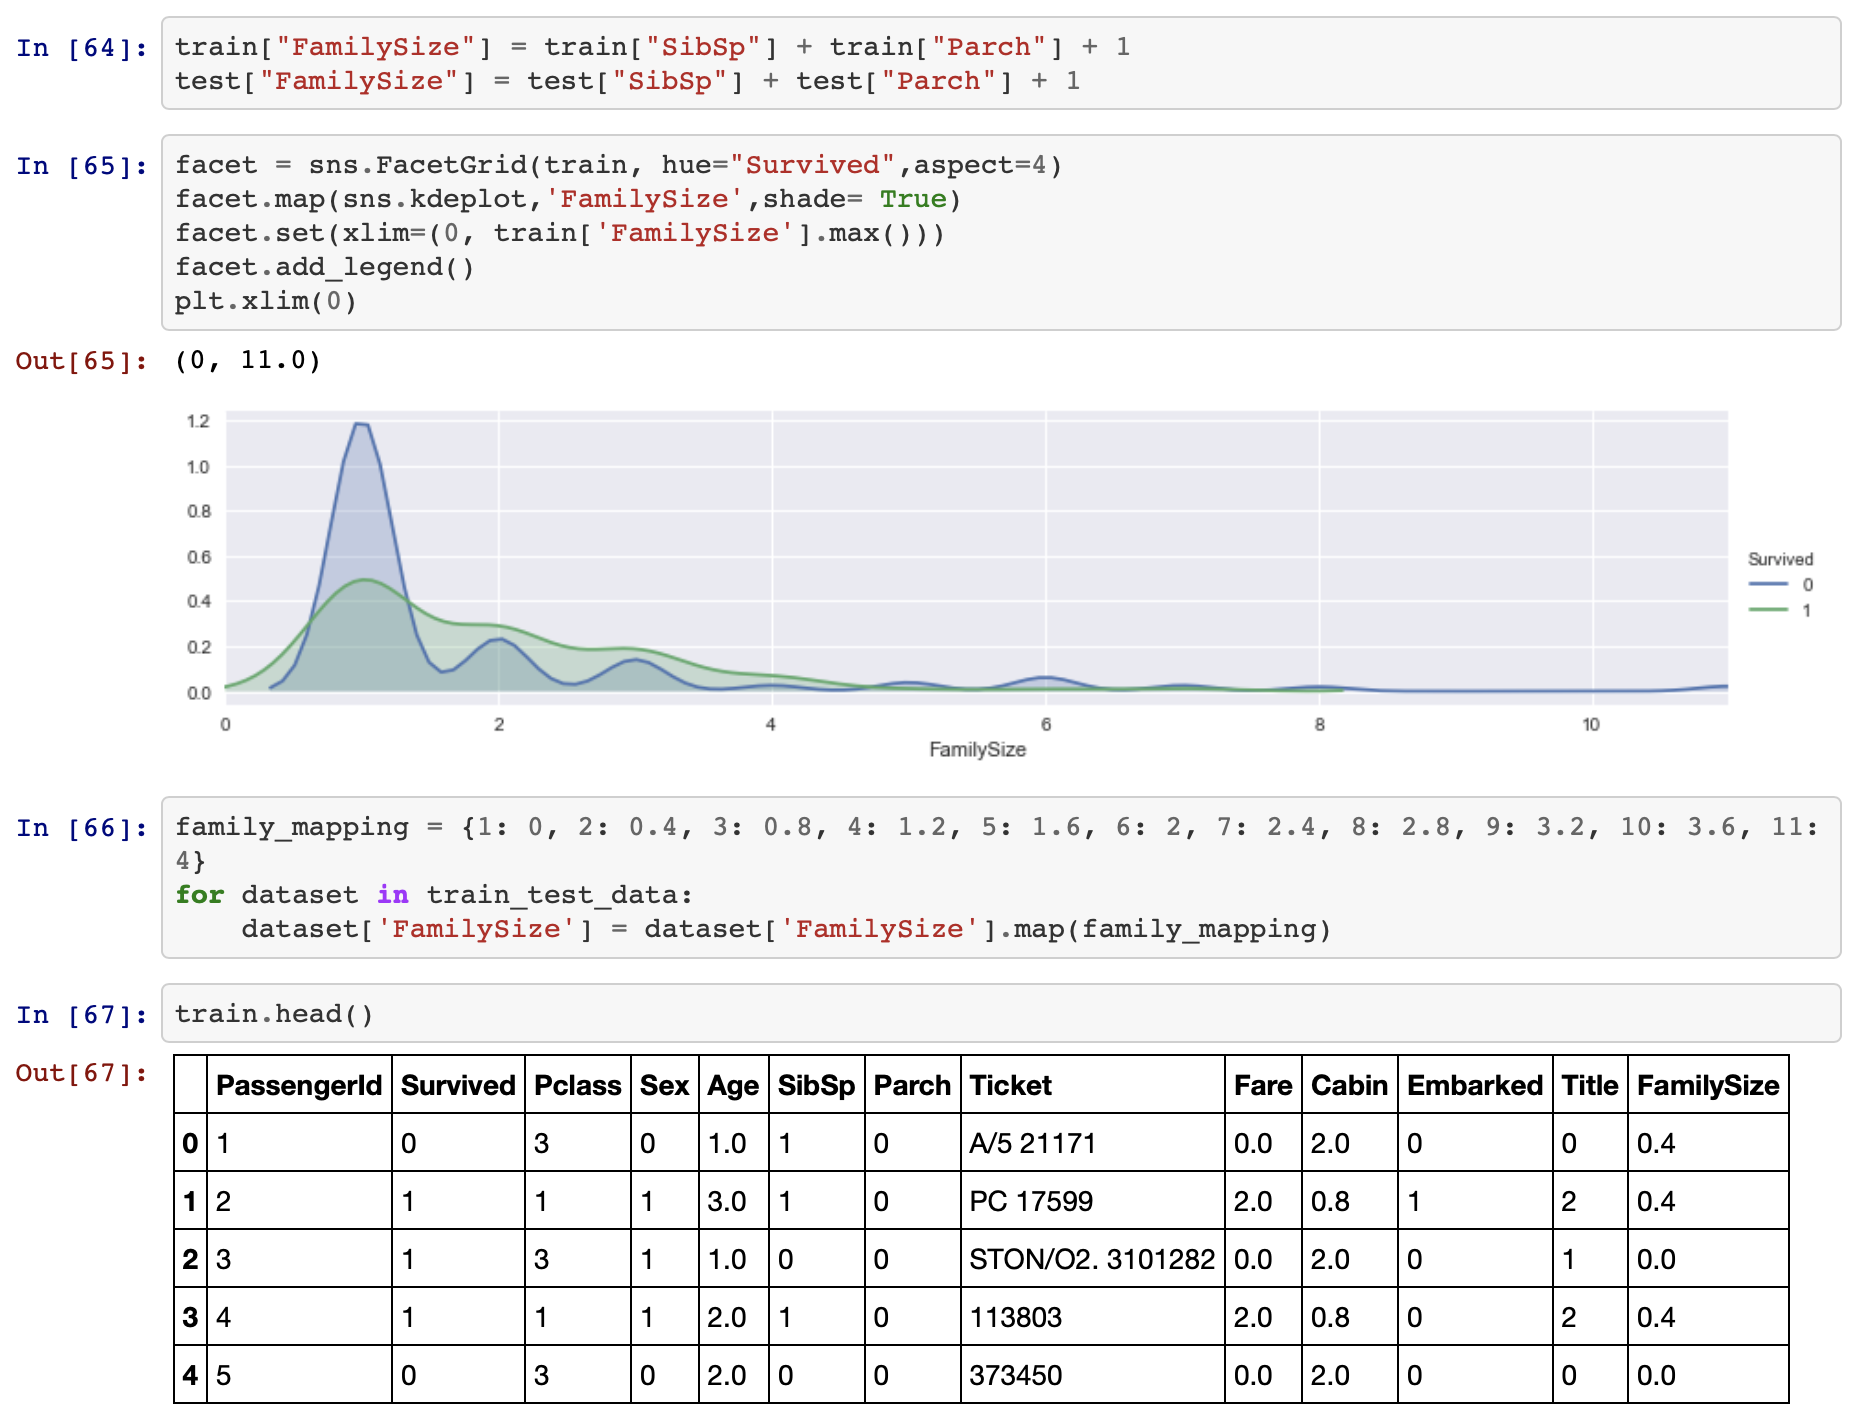The width and height of the screenshot is (1870, 1420).
Task: Click the Survived column header
Action: (458, 1085)
